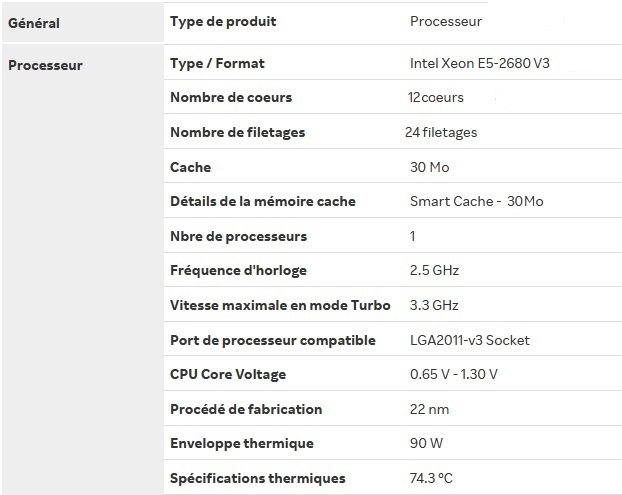Select the '24 filetages' value
The width and height of the screenshot is (622, 495).
point(441,132)
